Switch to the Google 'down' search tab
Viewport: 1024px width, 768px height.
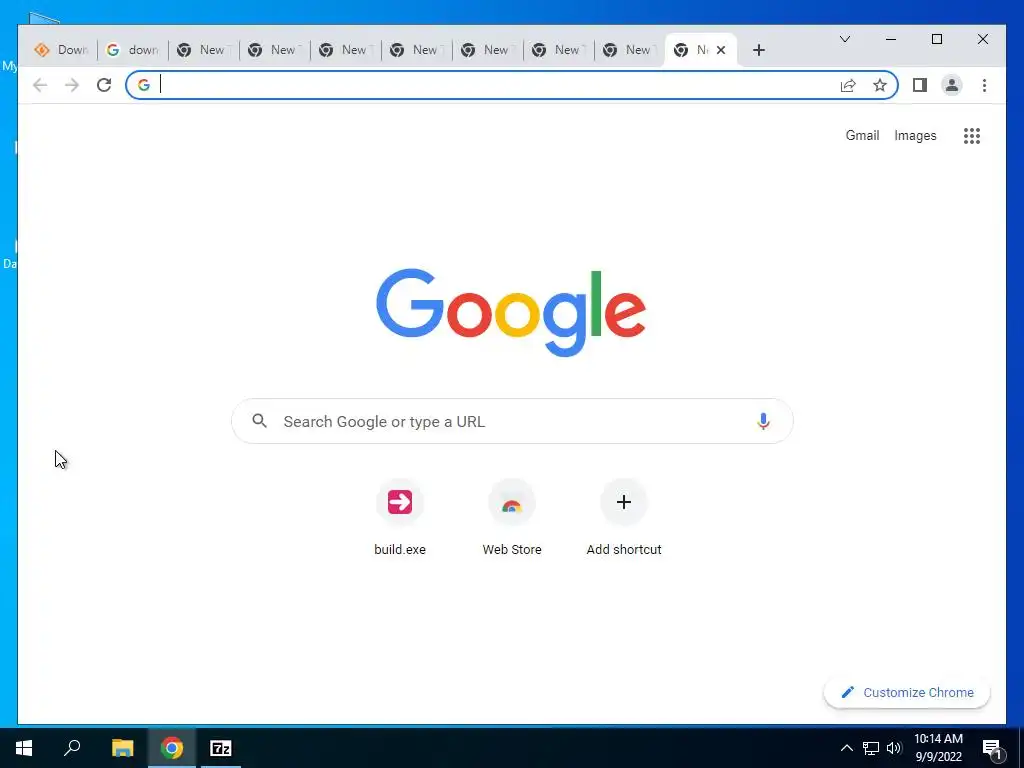133,50
